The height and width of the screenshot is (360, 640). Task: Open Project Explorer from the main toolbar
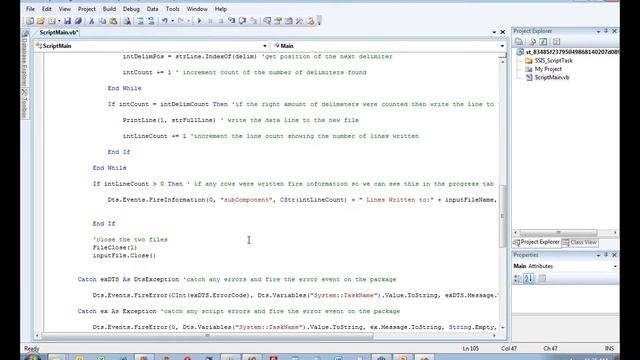pyautogui.click(x=267, y=21)
